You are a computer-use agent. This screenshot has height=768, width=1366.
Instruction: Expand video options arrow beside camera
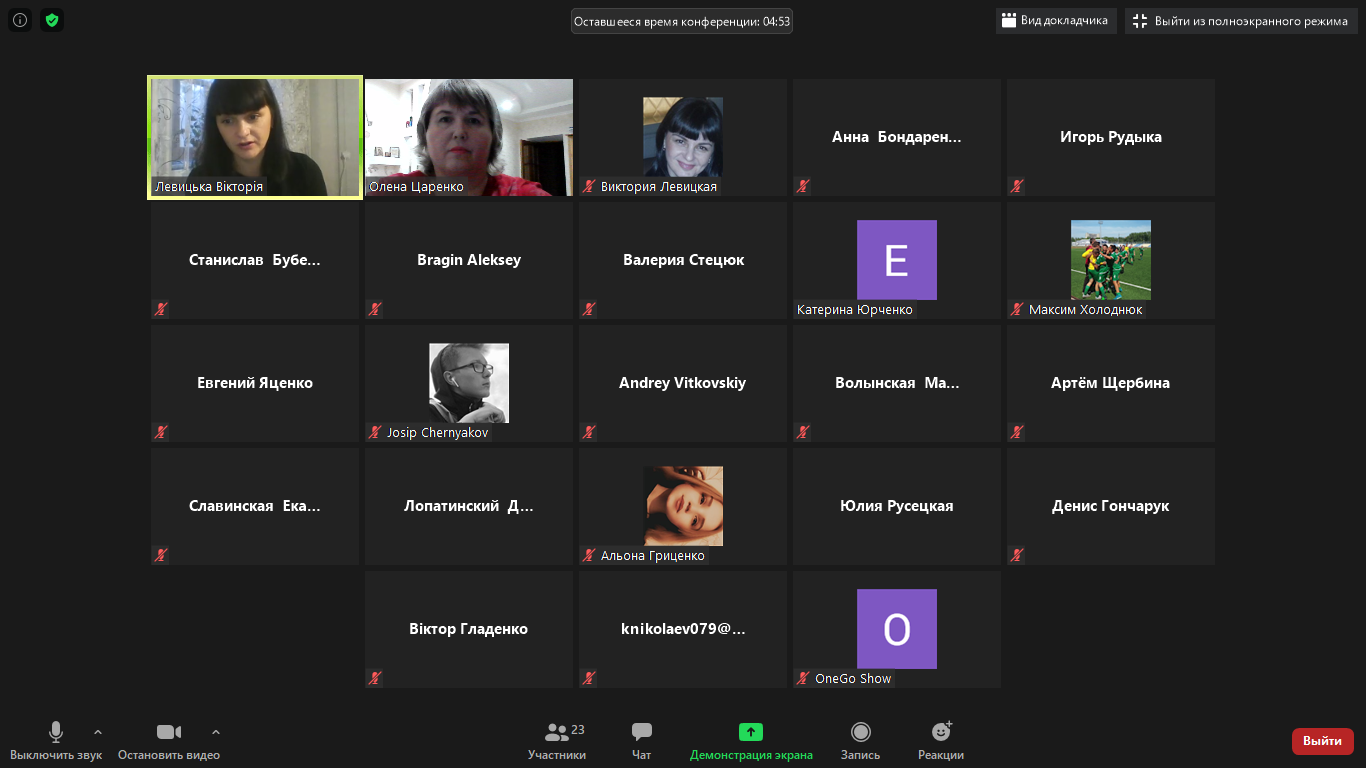(216, 732)
